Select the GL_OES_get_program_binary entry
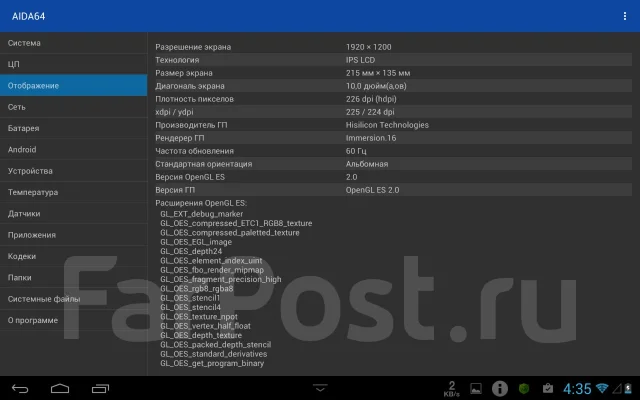The height and width of the screenshot is (400, 640). [212, 363]
